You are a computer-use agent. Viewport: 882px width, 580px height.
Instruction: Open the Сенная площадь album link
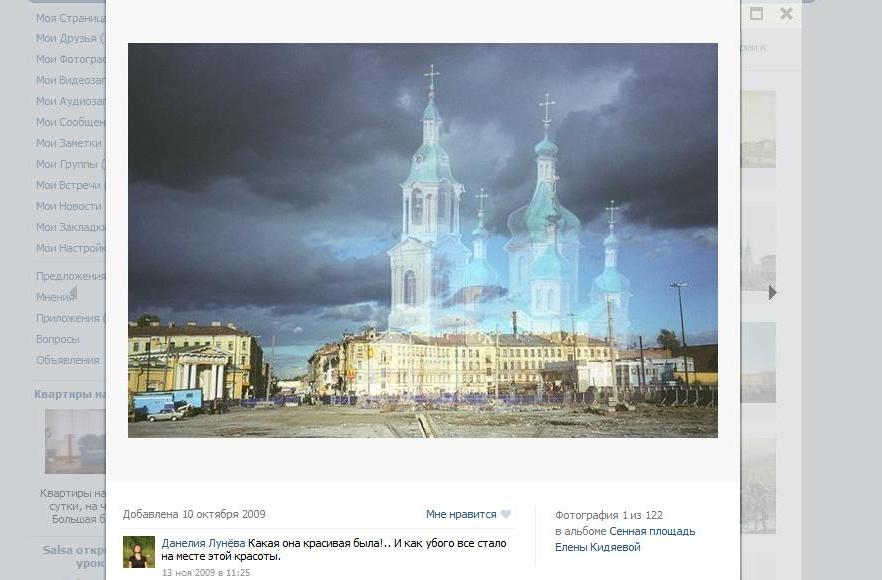click(x=652, y=531)
